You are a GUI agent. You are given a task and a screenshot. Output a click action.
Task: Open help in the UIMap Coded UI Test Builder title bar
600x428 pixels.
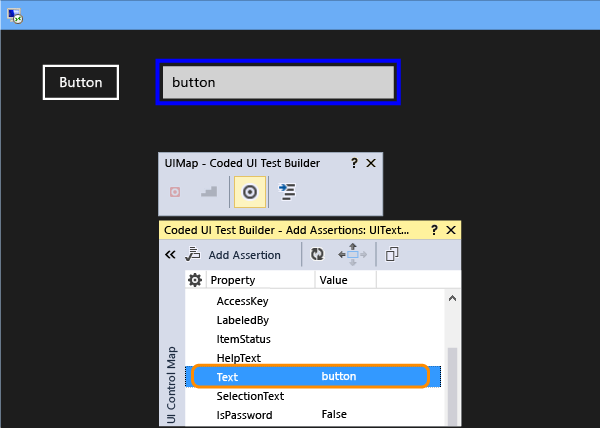point(354,163)
